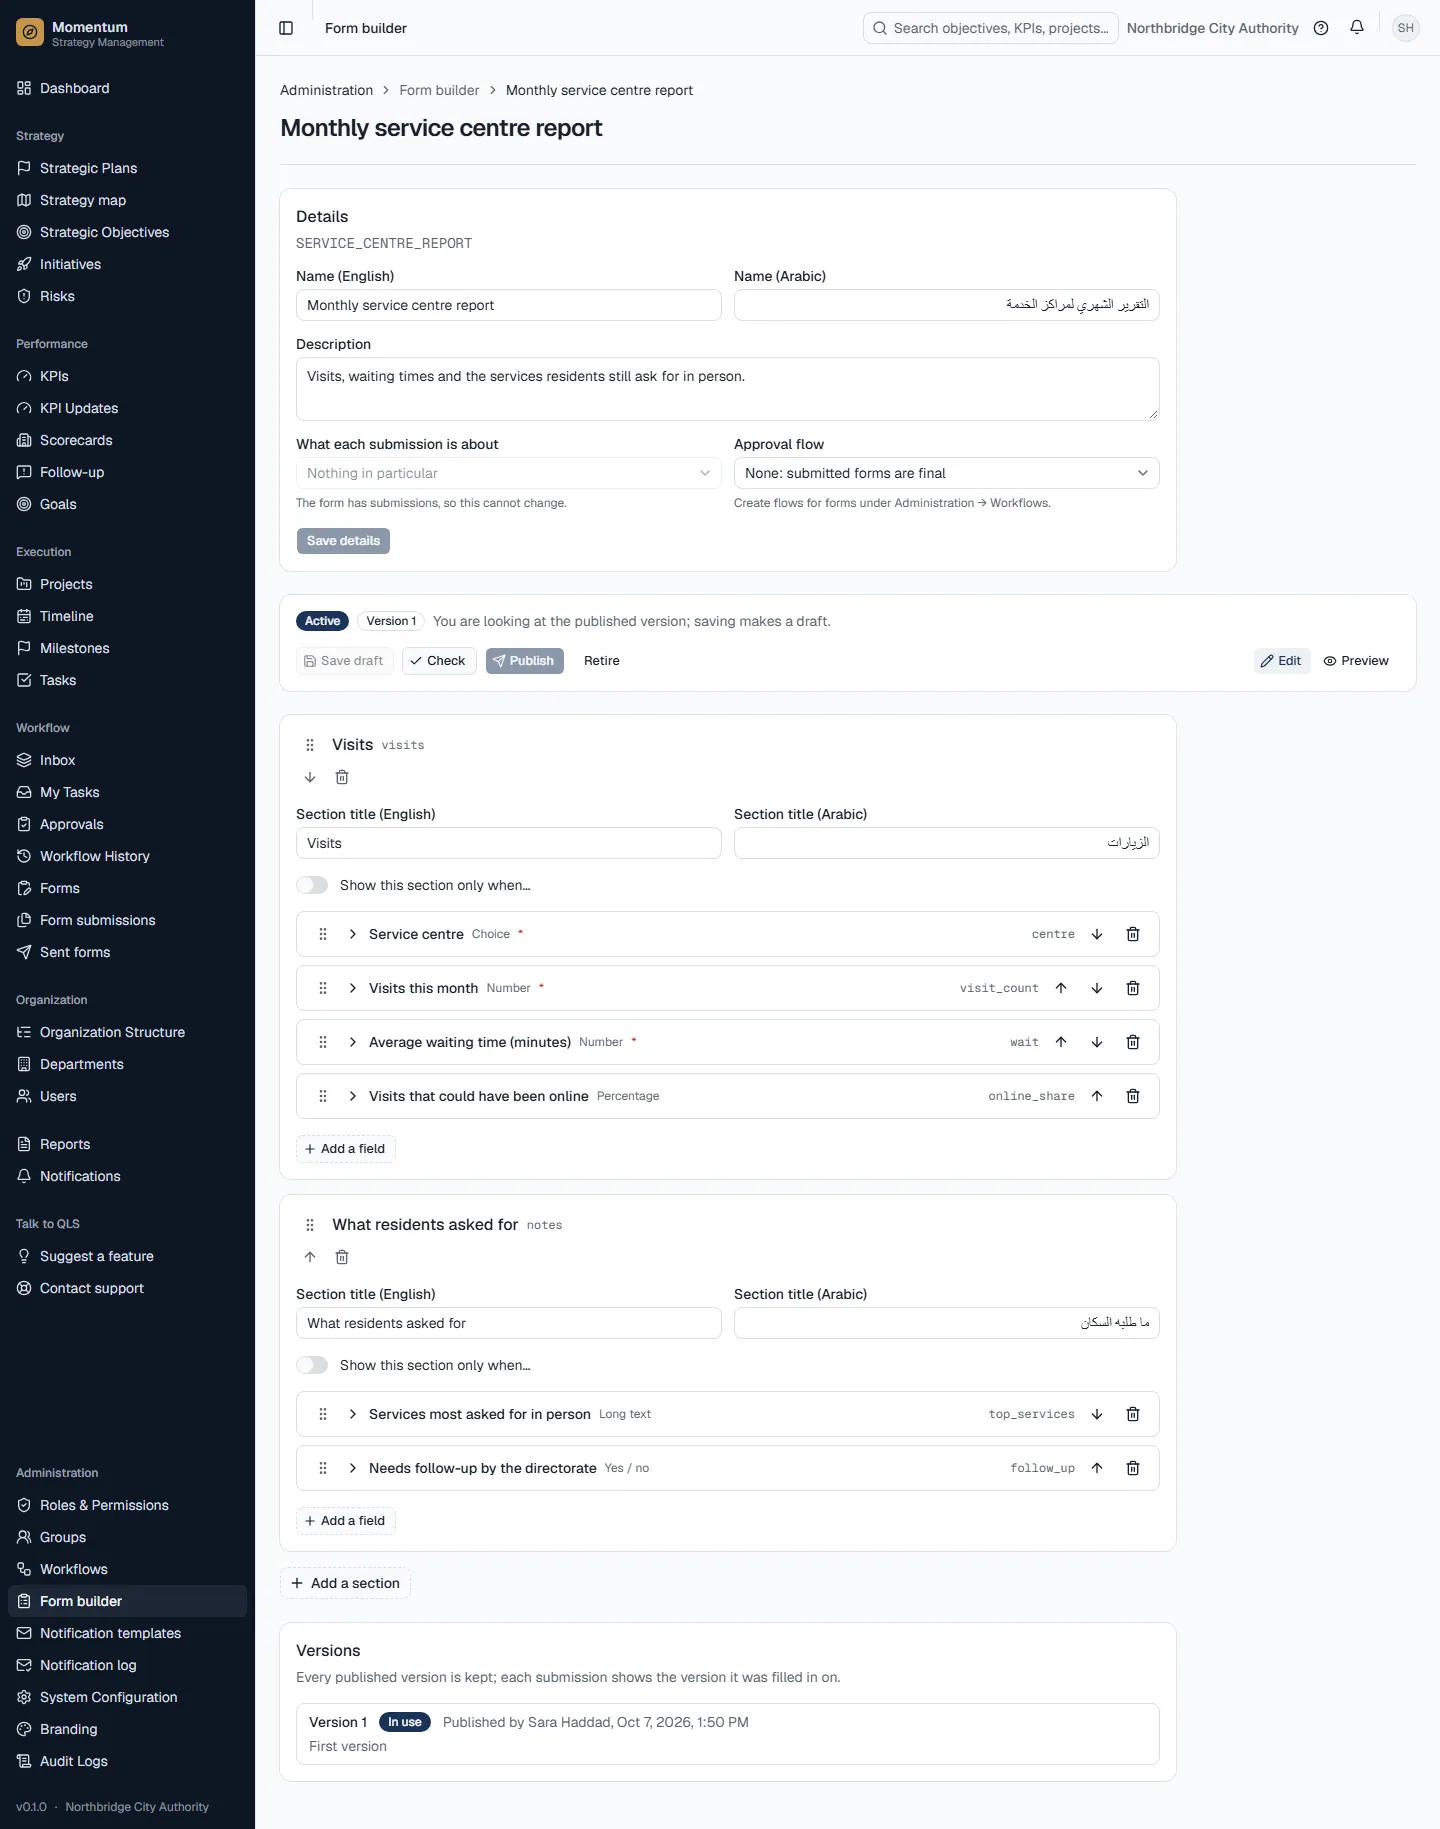The image size is (1440, 1829).
Task: Open the SH user avatar menu
Action: pos(1406,28)
